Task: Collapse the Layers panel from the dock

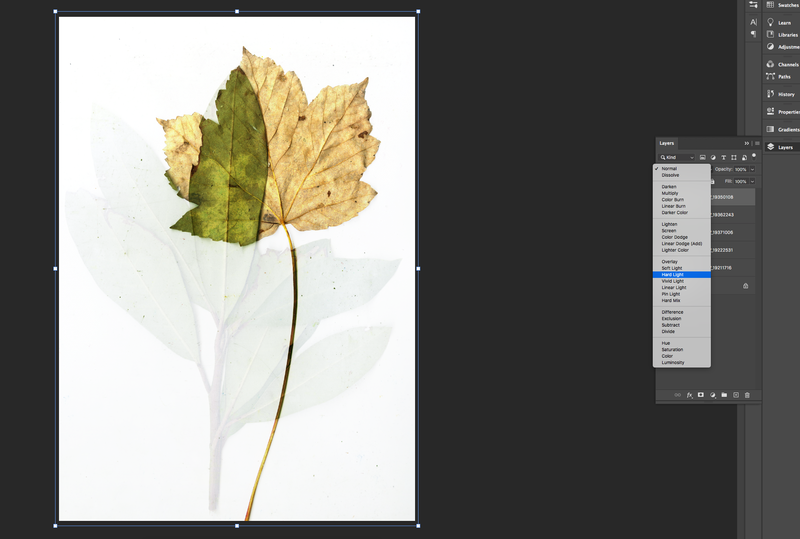Action: pos(783,147)
